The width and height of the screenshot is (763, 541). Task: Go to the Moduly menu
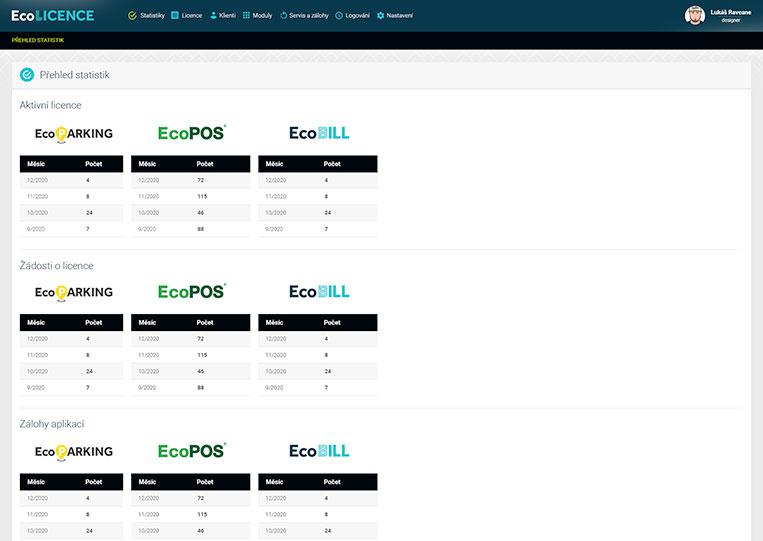(262, 16)
